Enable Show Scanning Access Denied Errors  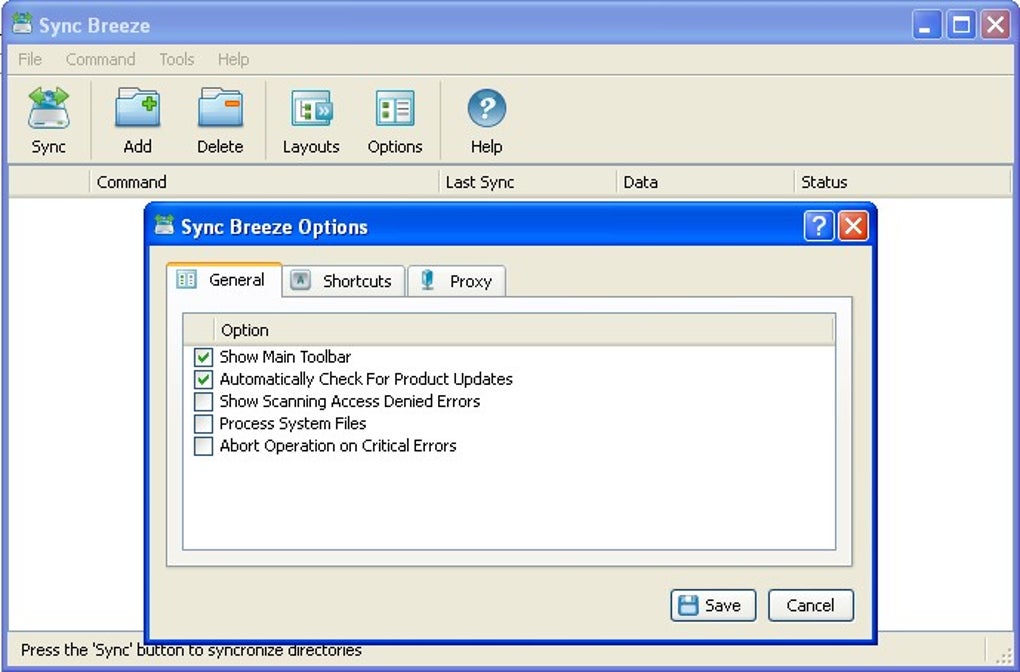203,401
